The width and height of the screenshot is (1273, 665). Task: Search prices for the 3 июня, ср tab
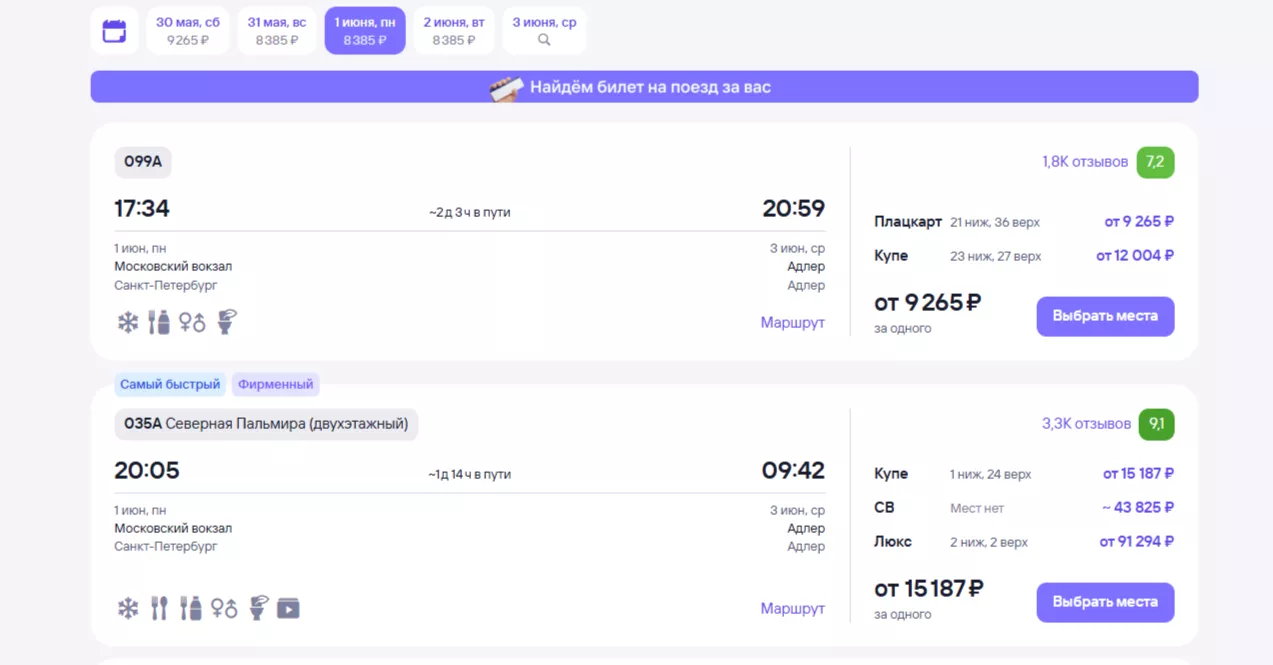coord(544,31)
